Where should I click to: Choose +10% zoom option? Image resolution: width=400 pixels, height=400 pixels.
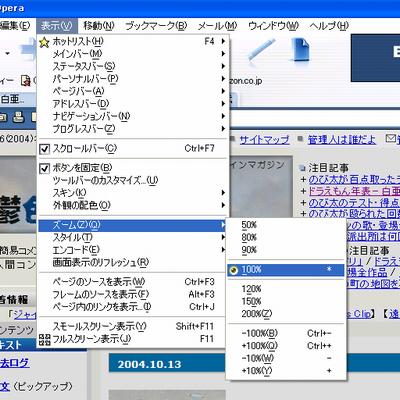tap(286, 371)
